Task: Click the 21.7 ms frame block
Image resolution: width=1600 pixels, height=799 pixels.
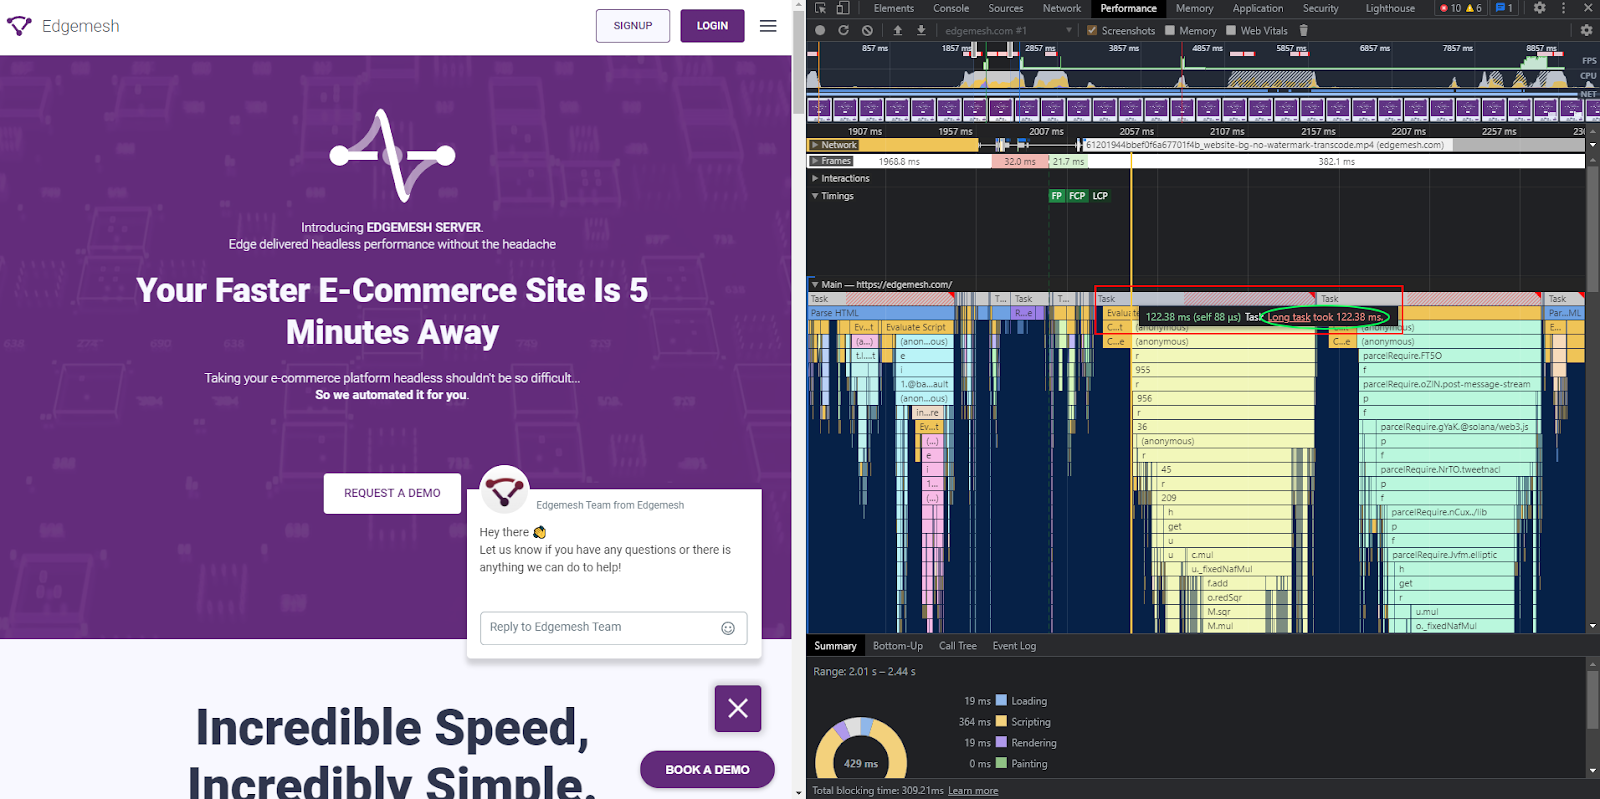Action: pos(1068,161)
